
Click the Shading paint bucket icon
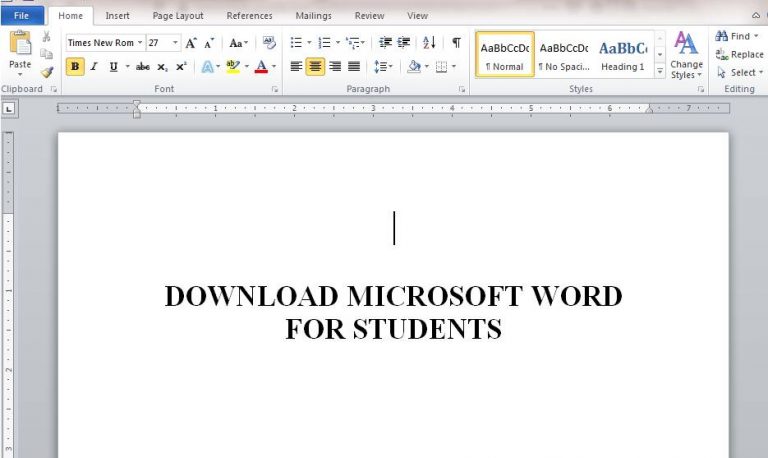414,66
